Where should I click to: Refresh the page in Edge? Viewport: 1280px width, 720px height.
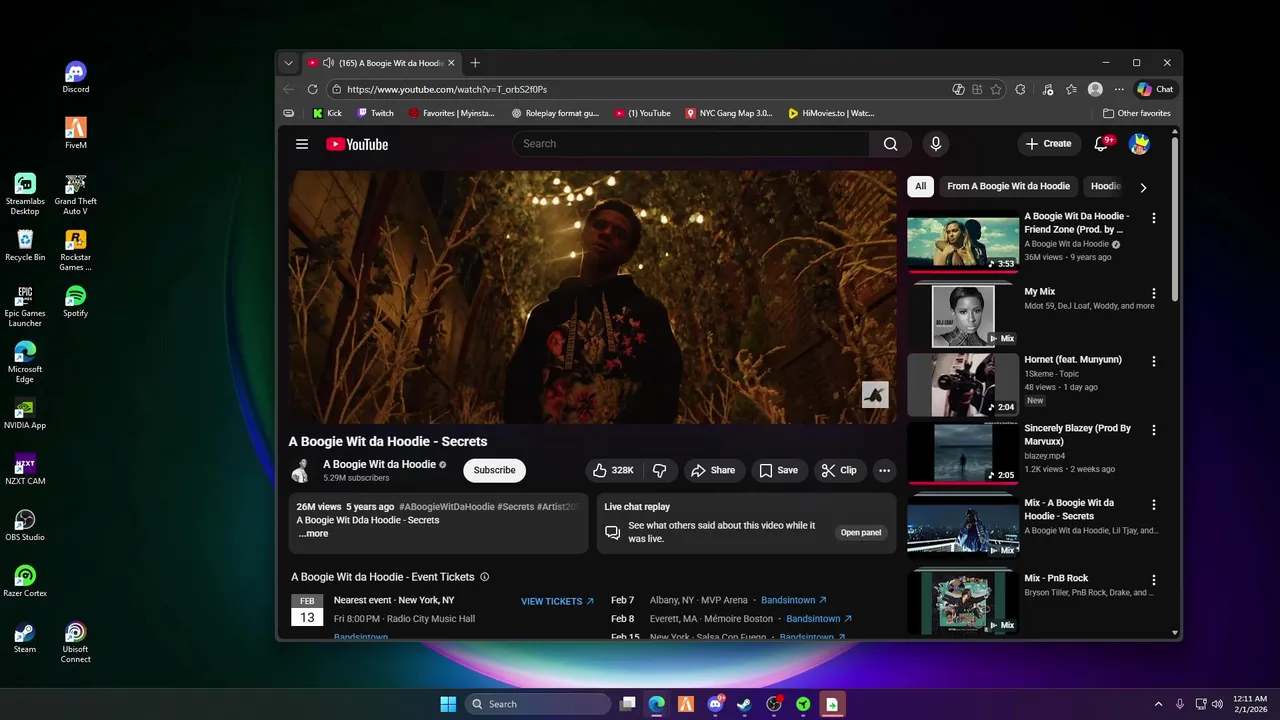[312, 89]
